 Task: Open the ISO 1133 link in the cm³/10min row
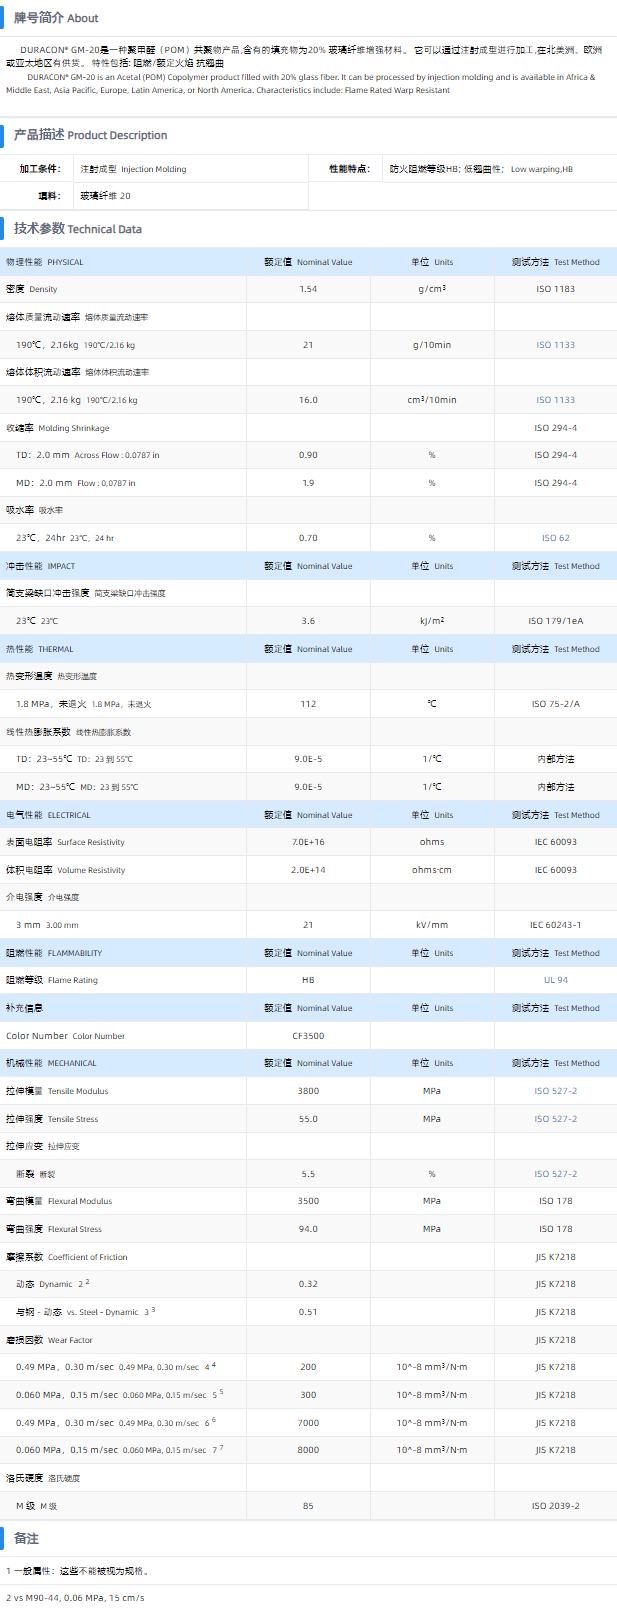pos(555,400)
